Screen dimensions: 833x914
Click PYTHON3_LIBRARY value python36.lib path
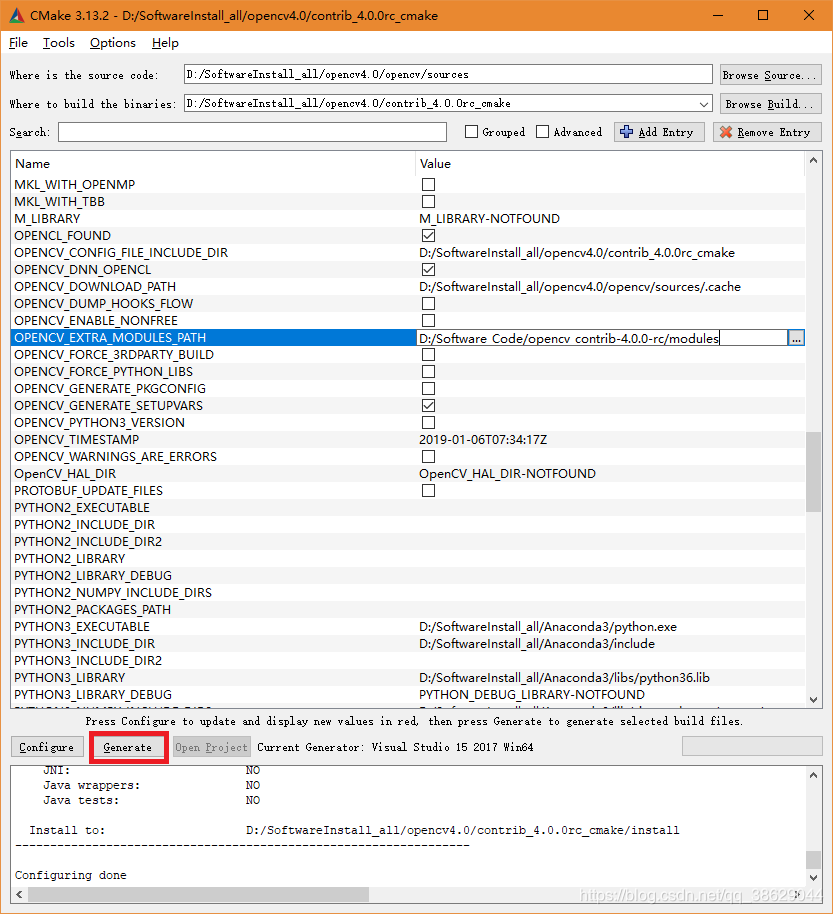click(x=564, y=678)
